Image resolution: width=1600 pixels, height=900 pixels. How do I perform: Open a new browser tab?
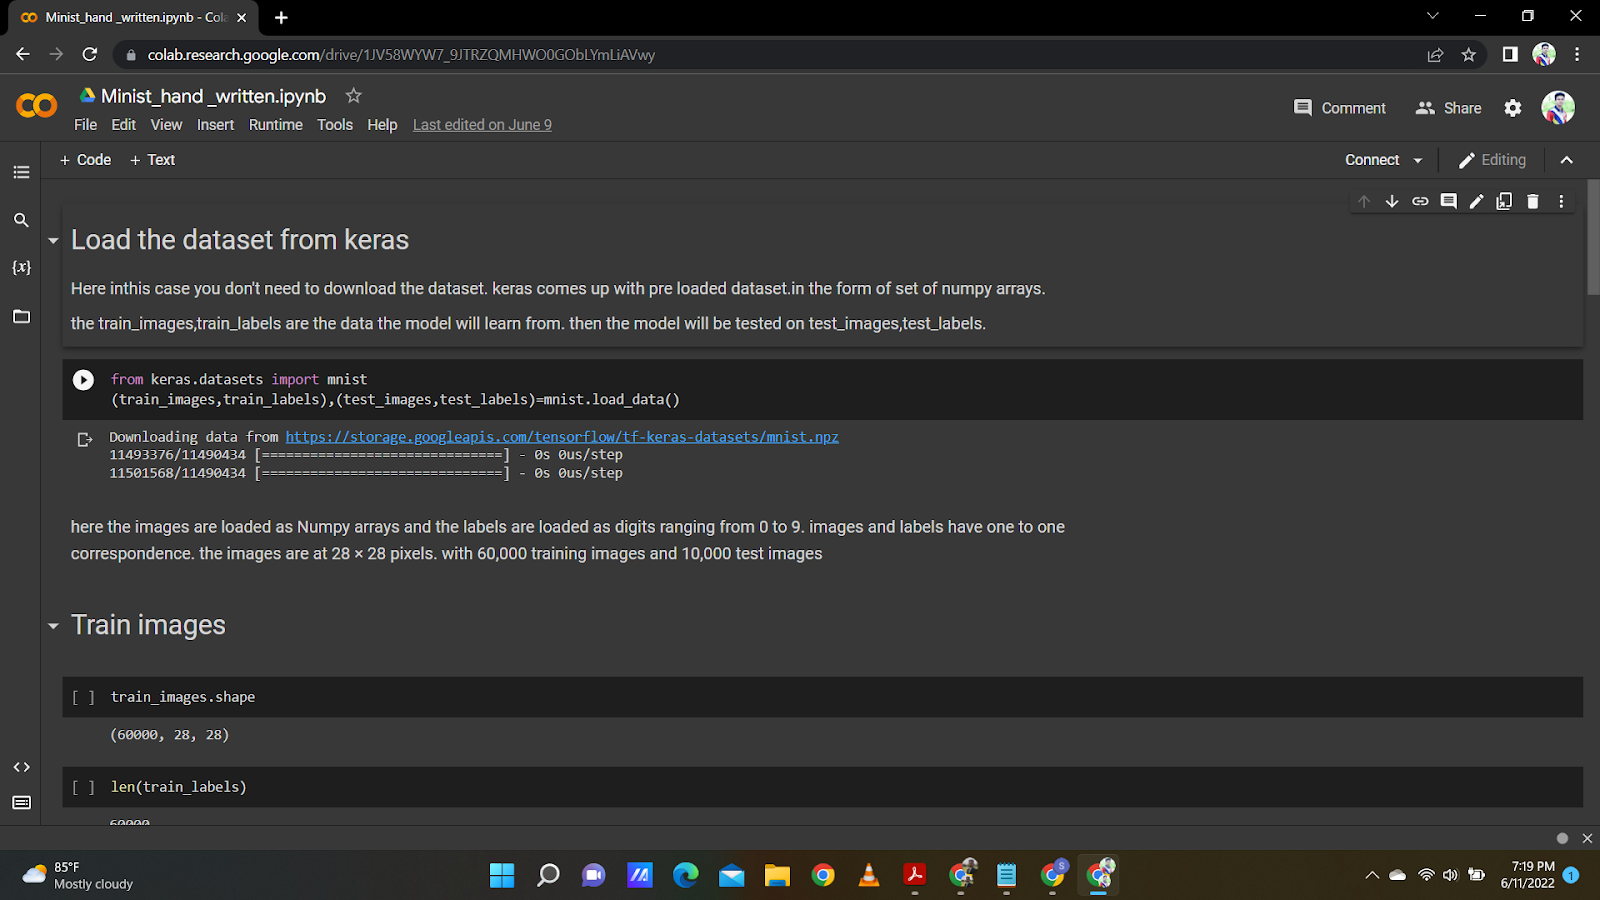(x=281, y=17)
